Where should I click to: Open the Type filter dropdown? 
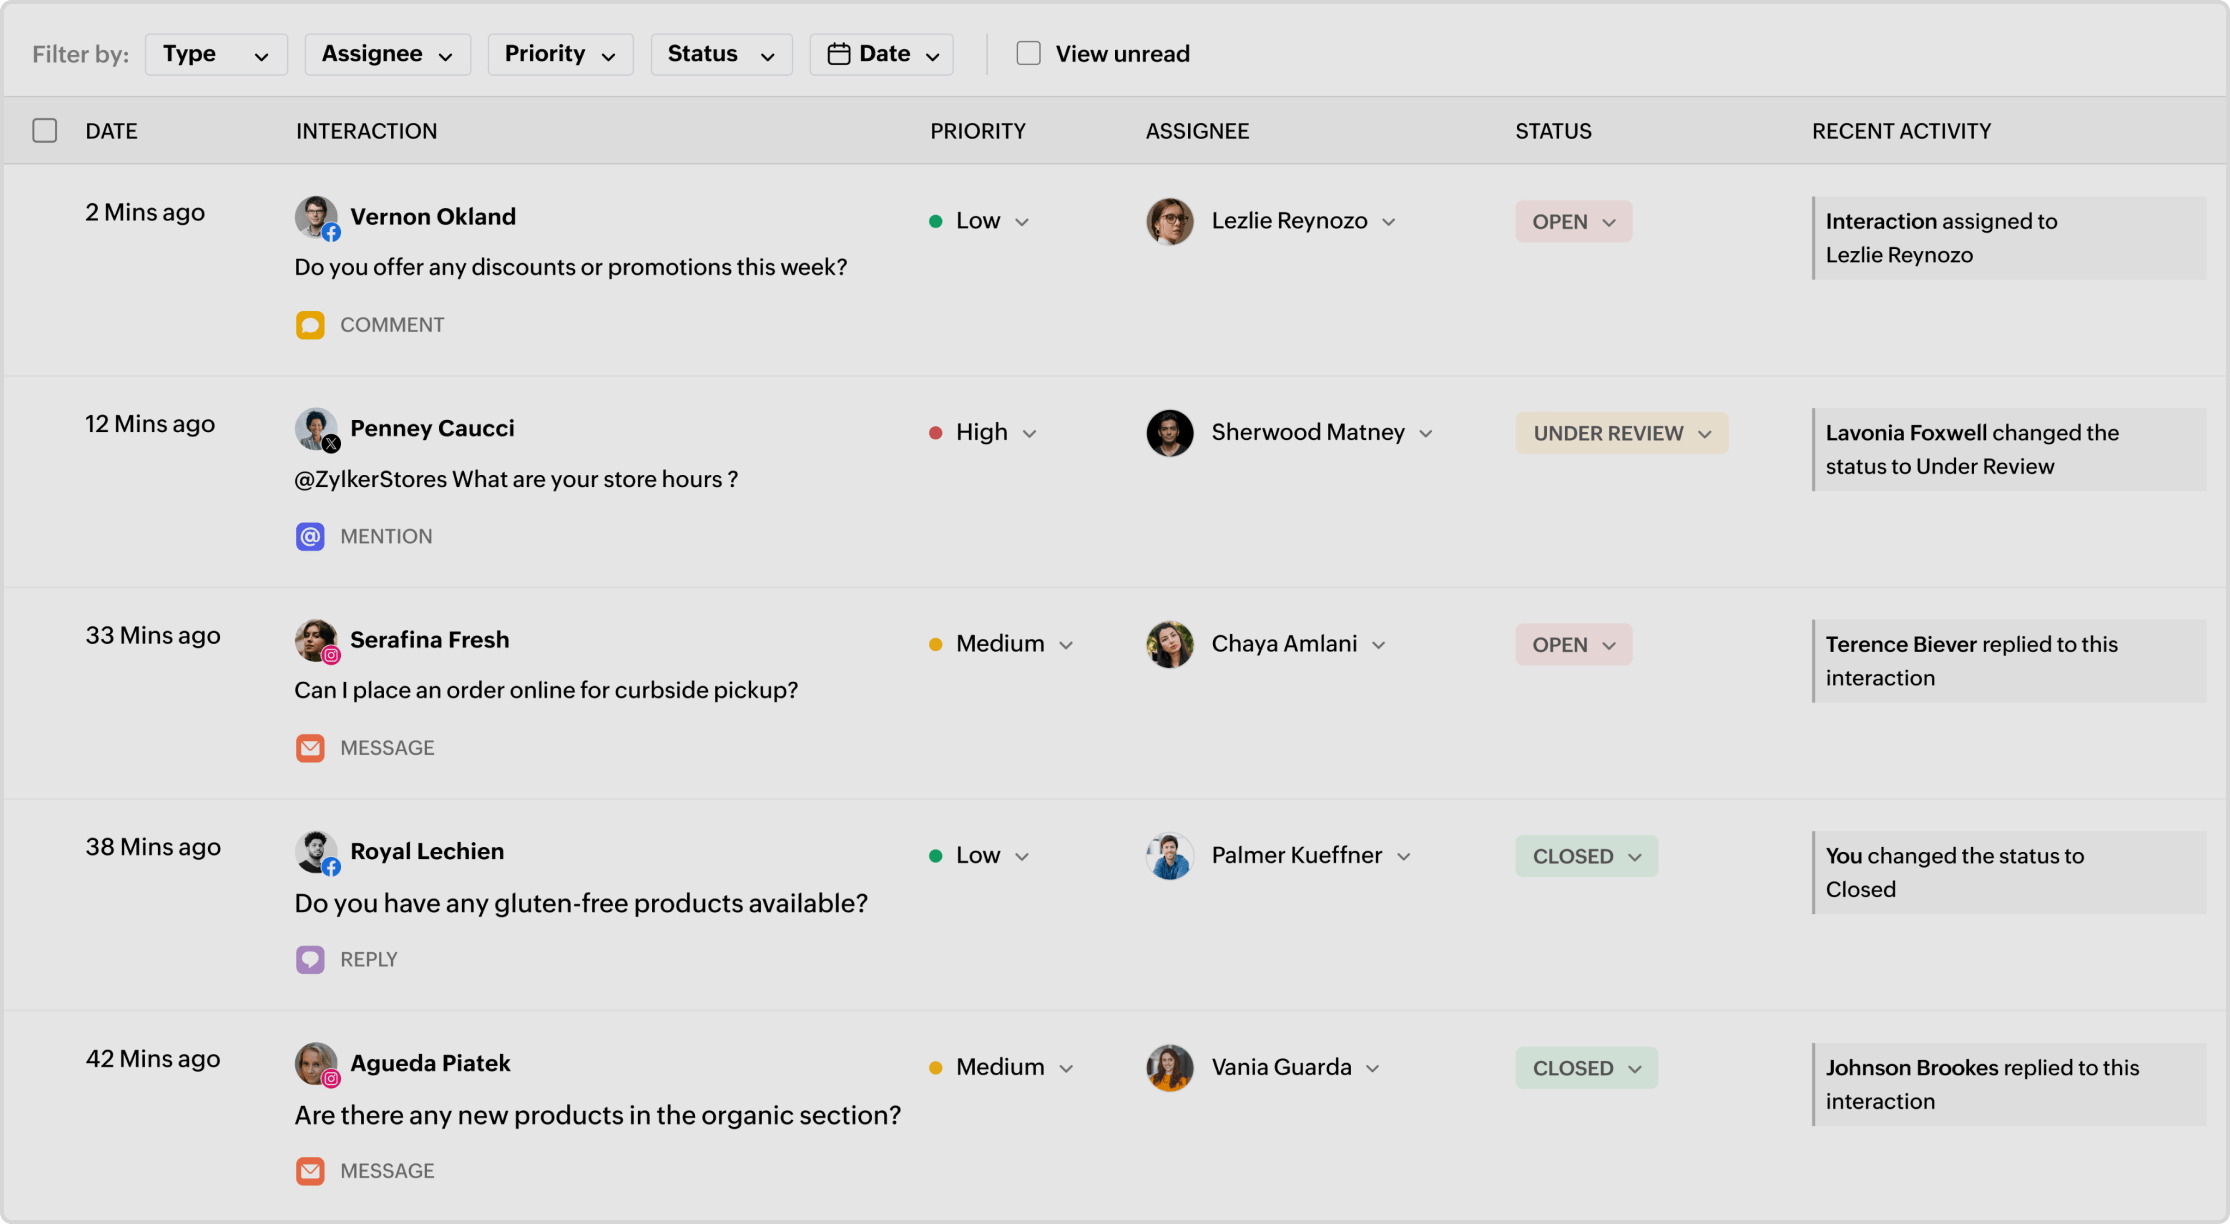click(216, 54)
